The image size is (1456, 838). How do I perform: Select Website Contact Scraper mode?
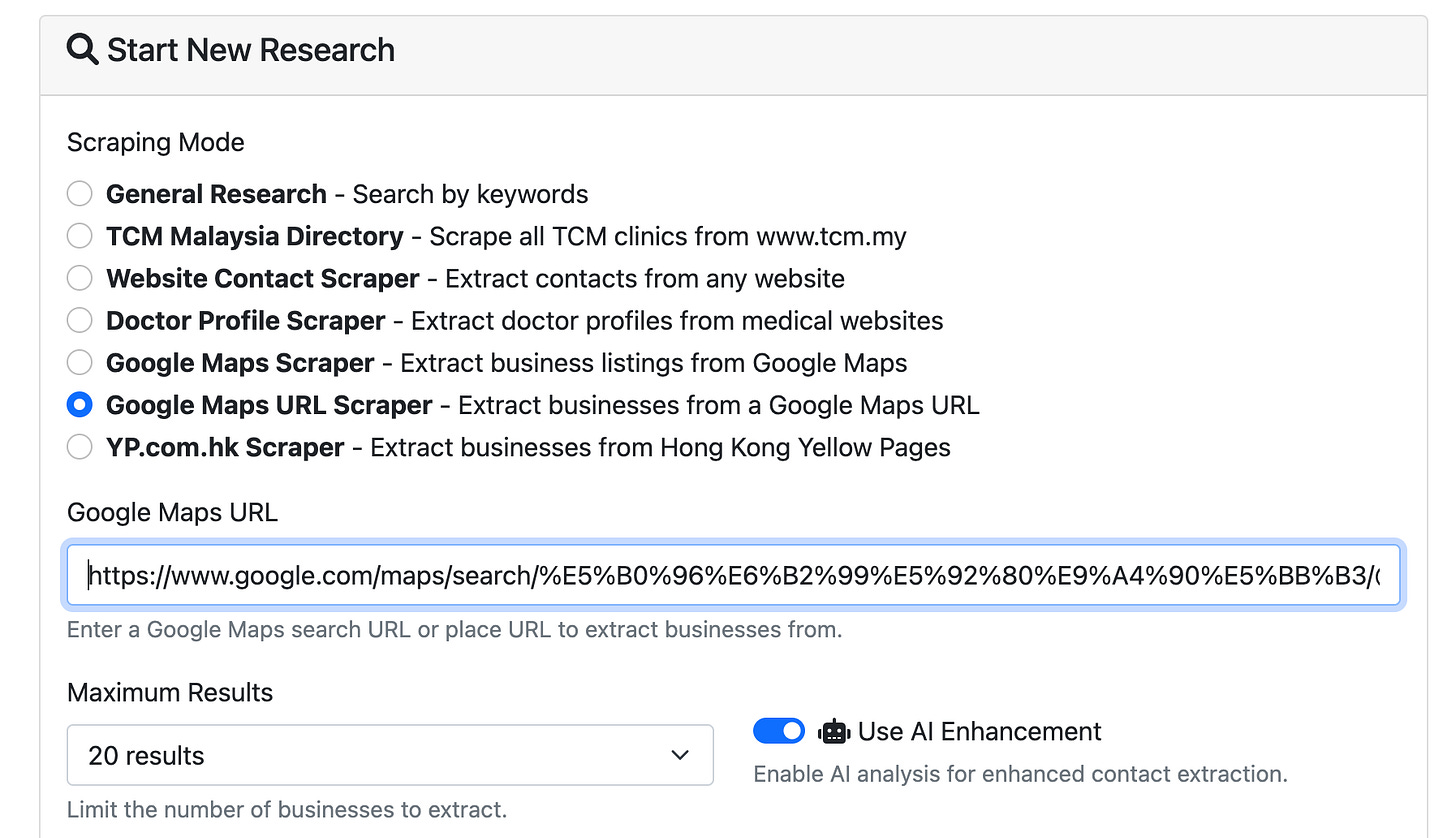tap(79, 278)
